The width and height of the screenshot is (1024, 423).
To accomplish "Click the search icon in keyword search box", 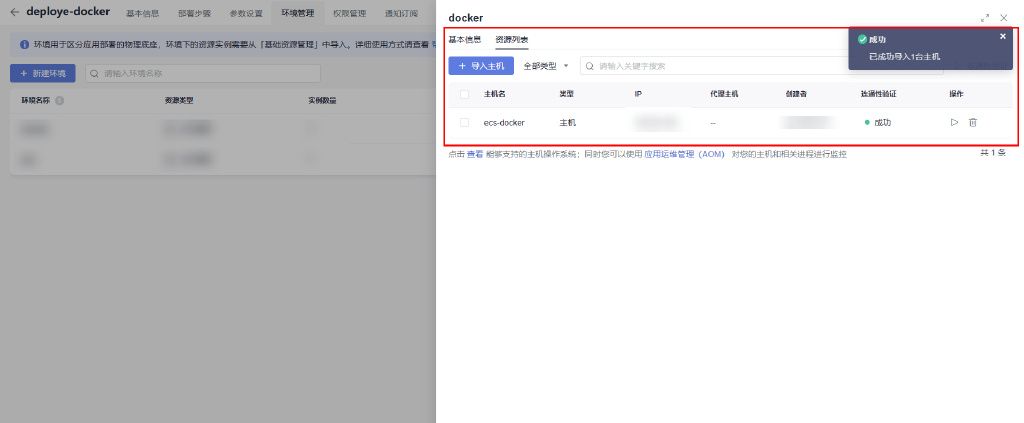I will pyautogui.click(x=589, y=66).
